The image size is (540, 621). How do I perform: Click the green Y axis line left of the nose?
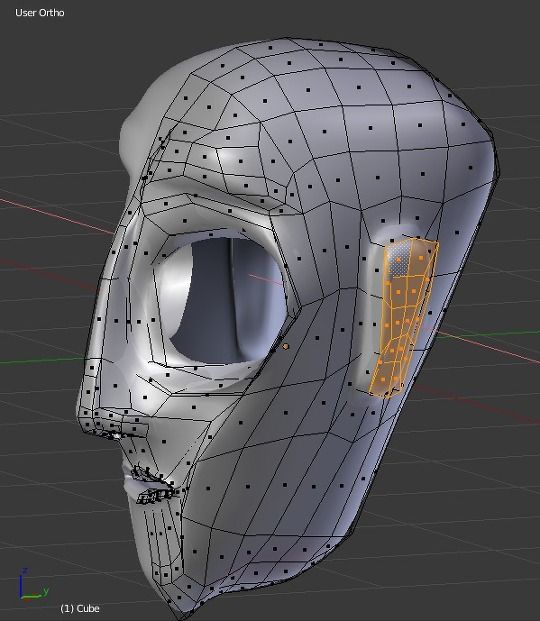click(41, 360)
